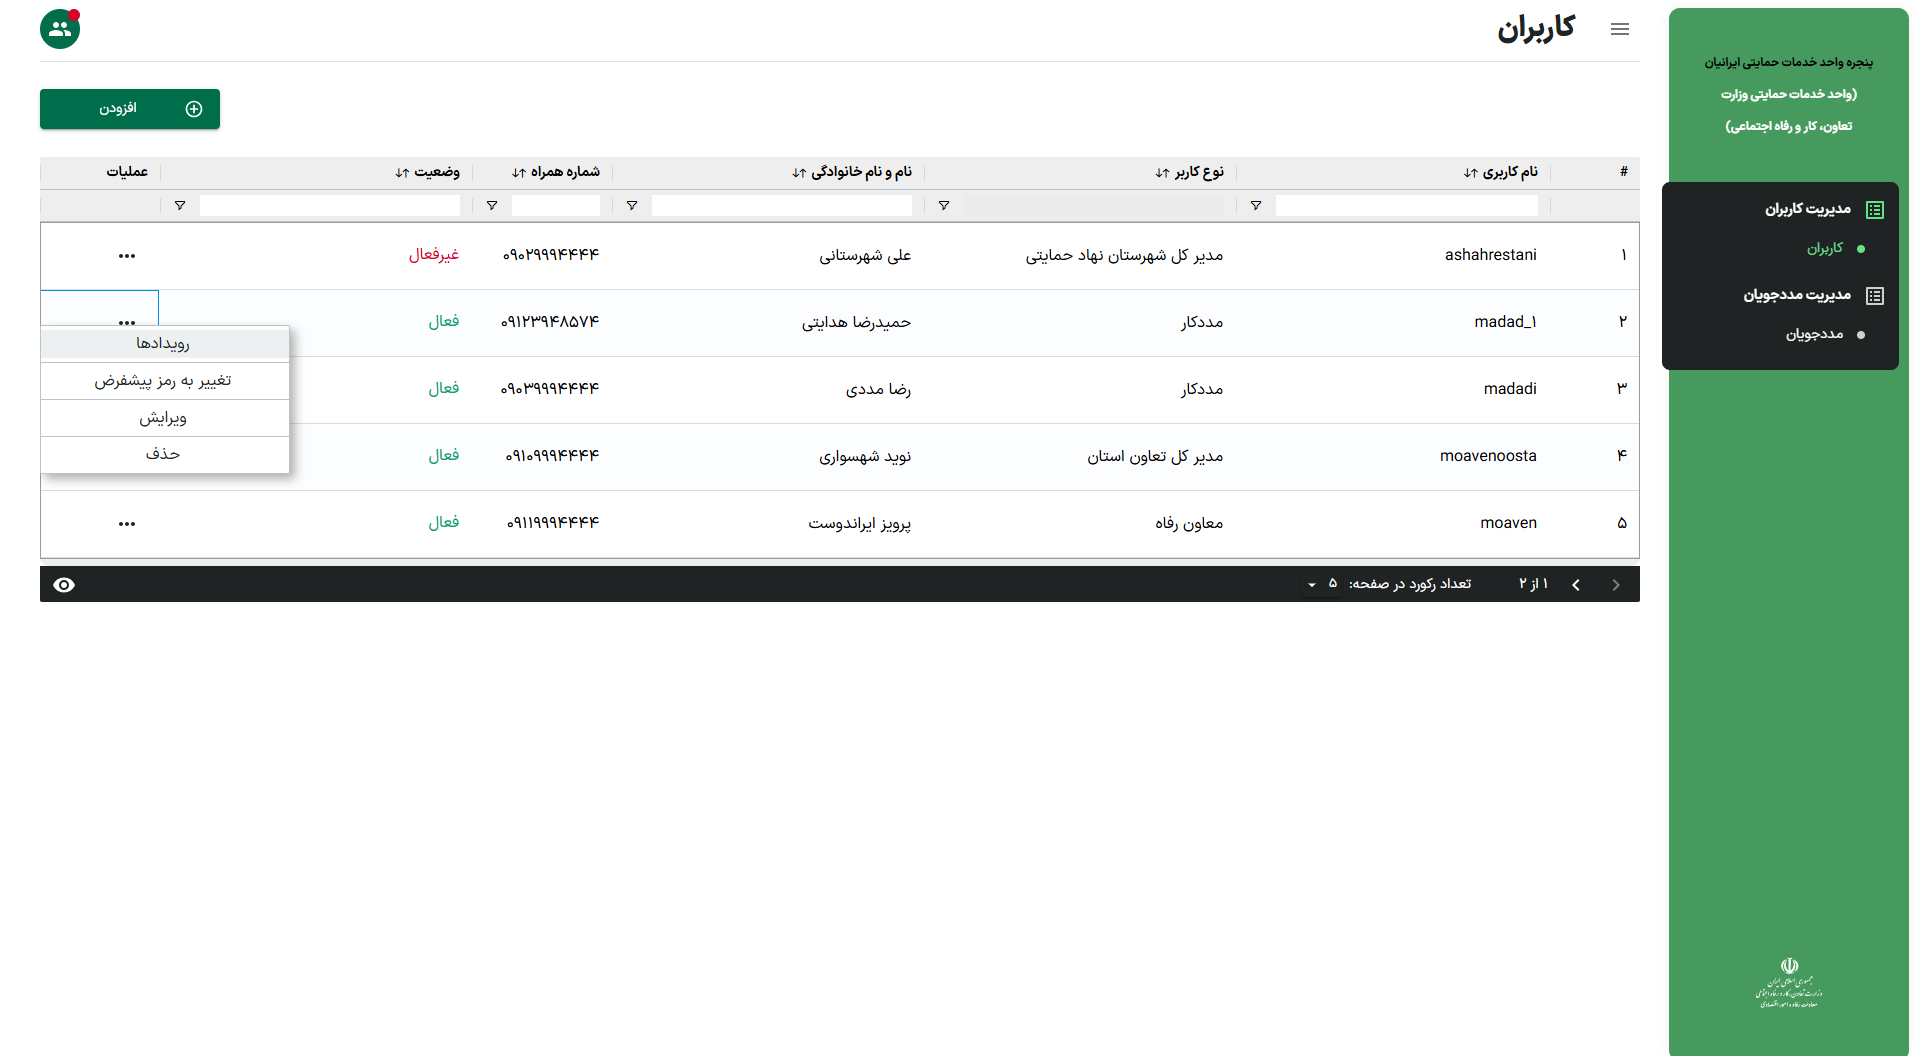Click the filter icon for نوع کاربر column
Image resolution: width=1913 pixels, height=1056 pixels.
943,206
